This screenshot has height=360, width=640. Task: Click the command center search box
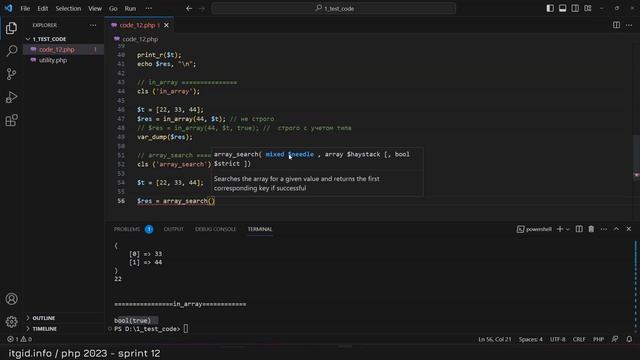tap(333, 8)
